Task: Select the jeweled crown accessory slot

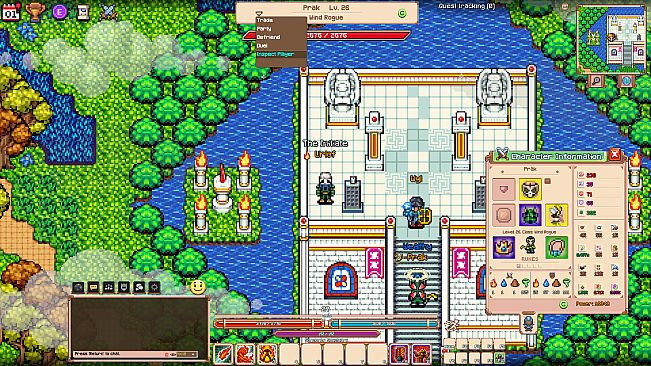Action: pos(504,247)
